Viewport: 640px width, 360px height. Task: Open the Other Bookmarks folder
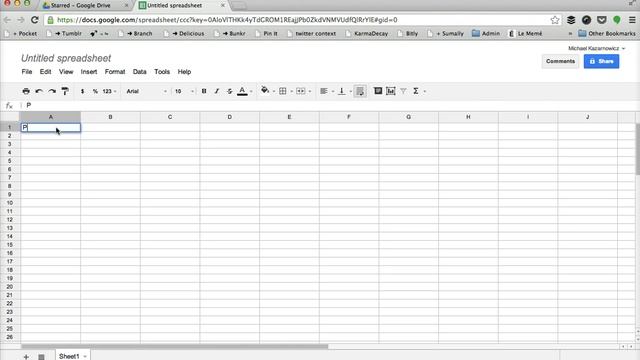607,33
